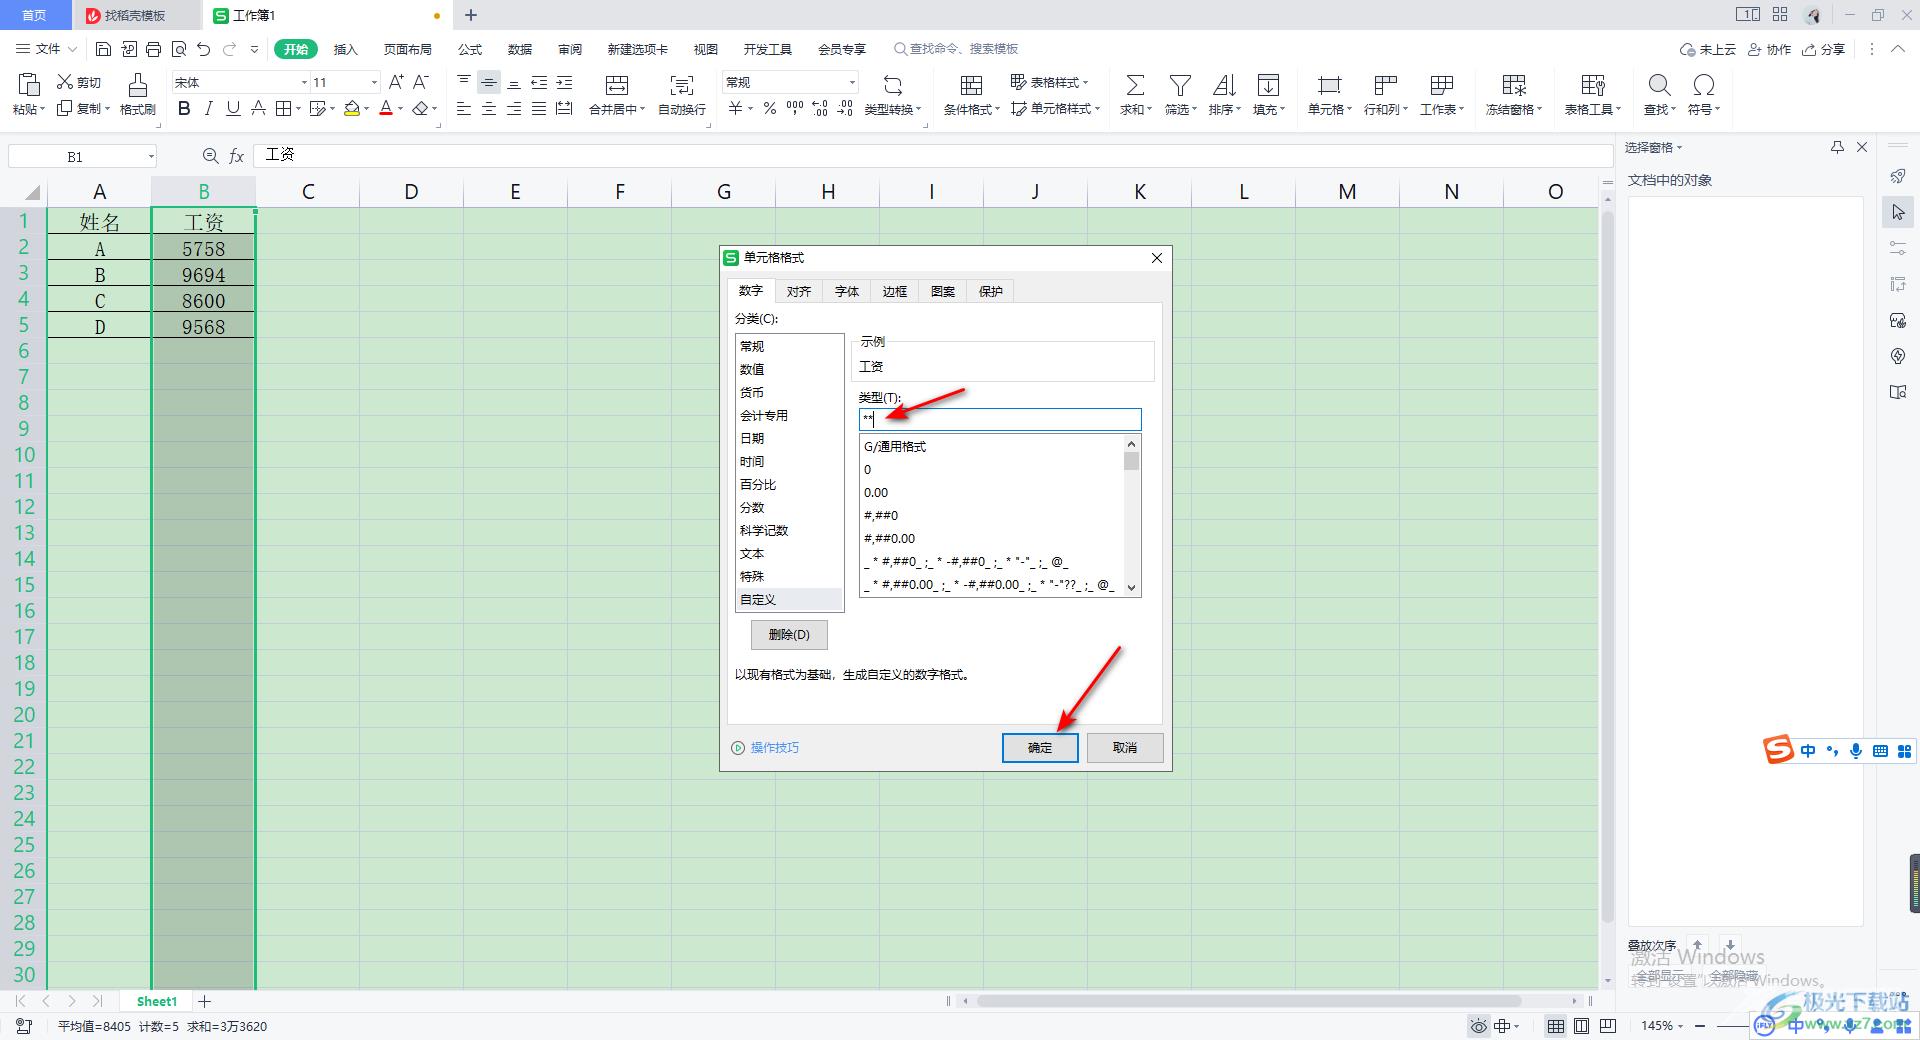Select the Sheet1 worksheet tab
Screen dimensions: 1920x1040
click(157, 1001)
